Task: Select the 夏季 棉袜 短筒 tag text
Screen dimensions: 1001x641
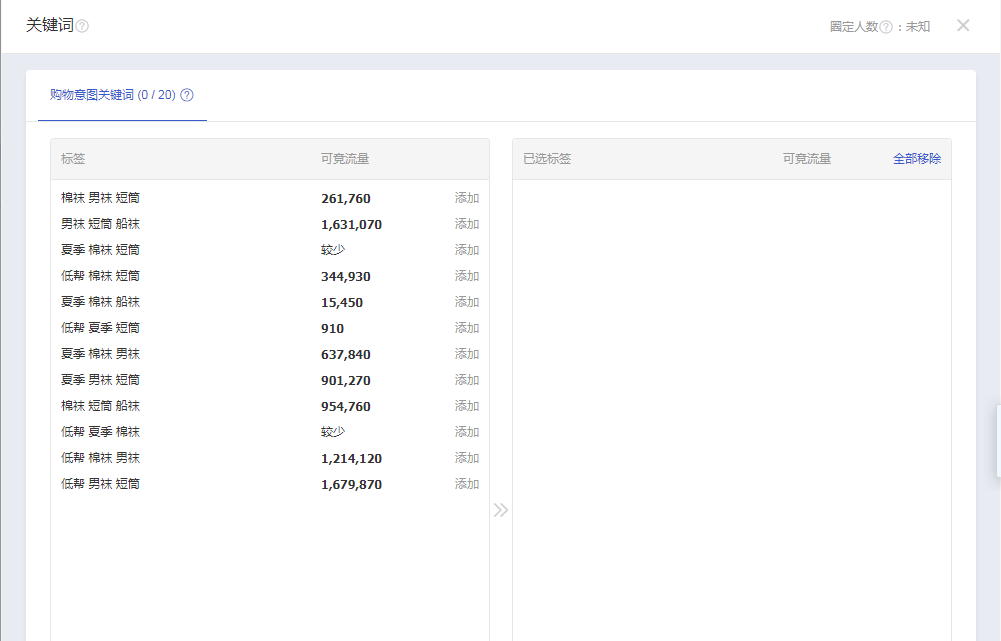Action: tap(100, 250)
